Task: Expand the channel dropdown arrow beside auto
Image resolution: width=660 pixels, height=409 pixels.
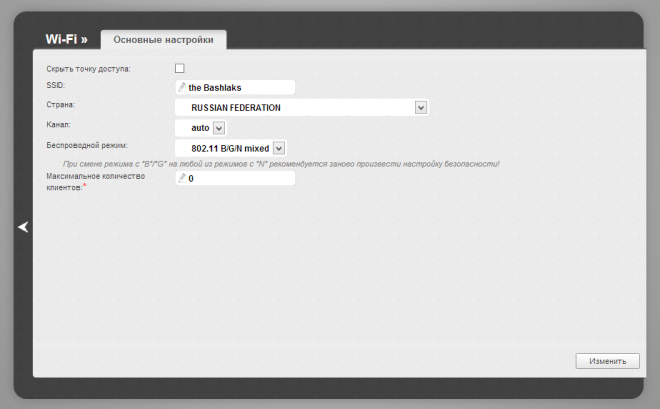Action: pos(219,128)
